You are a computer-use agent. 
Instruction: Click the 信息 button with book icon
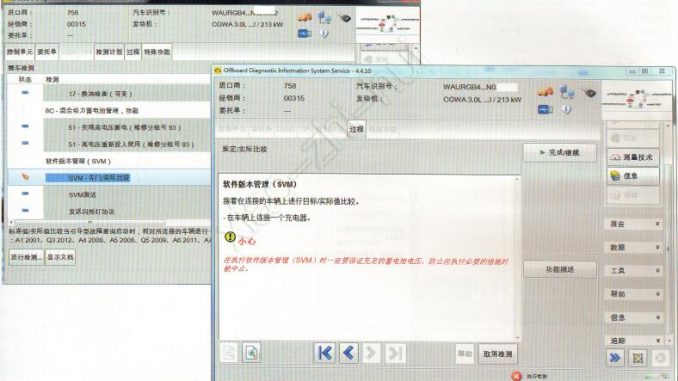coord(633,176)
